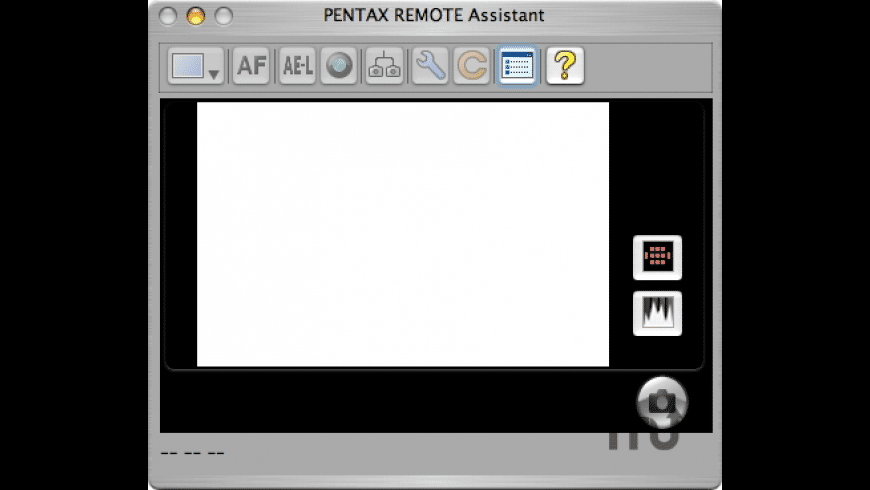The height and width of the screenshot is (490, 870).
Task: Open the wrench settings tool
Action: coord(430,65)
